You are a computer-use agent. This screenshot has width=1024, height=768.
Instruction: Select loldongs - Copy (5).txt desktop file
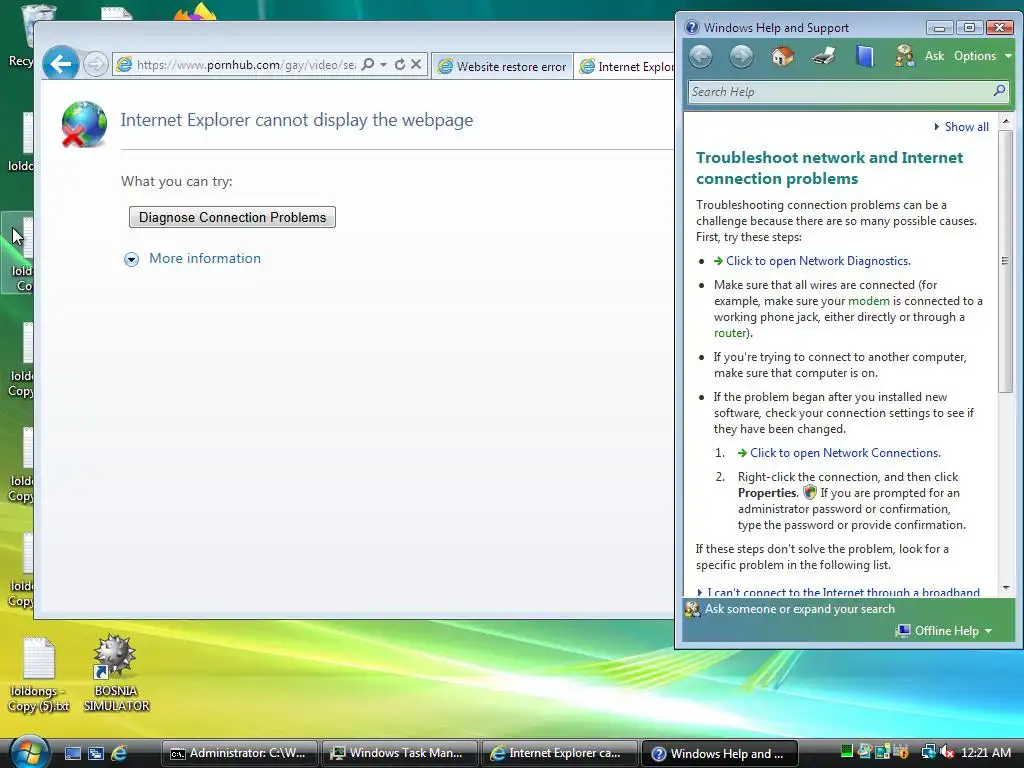pos(39,674)
